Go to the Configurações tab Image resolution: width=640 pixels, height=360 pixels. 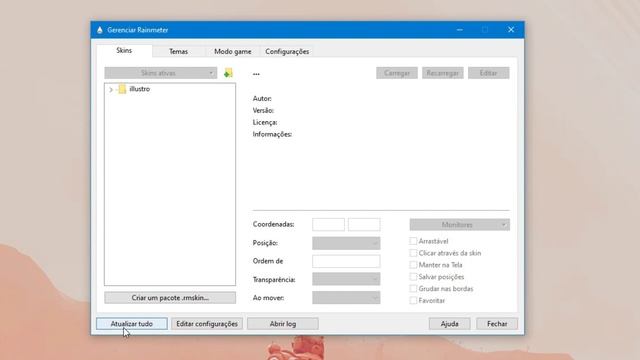[287, 51]
